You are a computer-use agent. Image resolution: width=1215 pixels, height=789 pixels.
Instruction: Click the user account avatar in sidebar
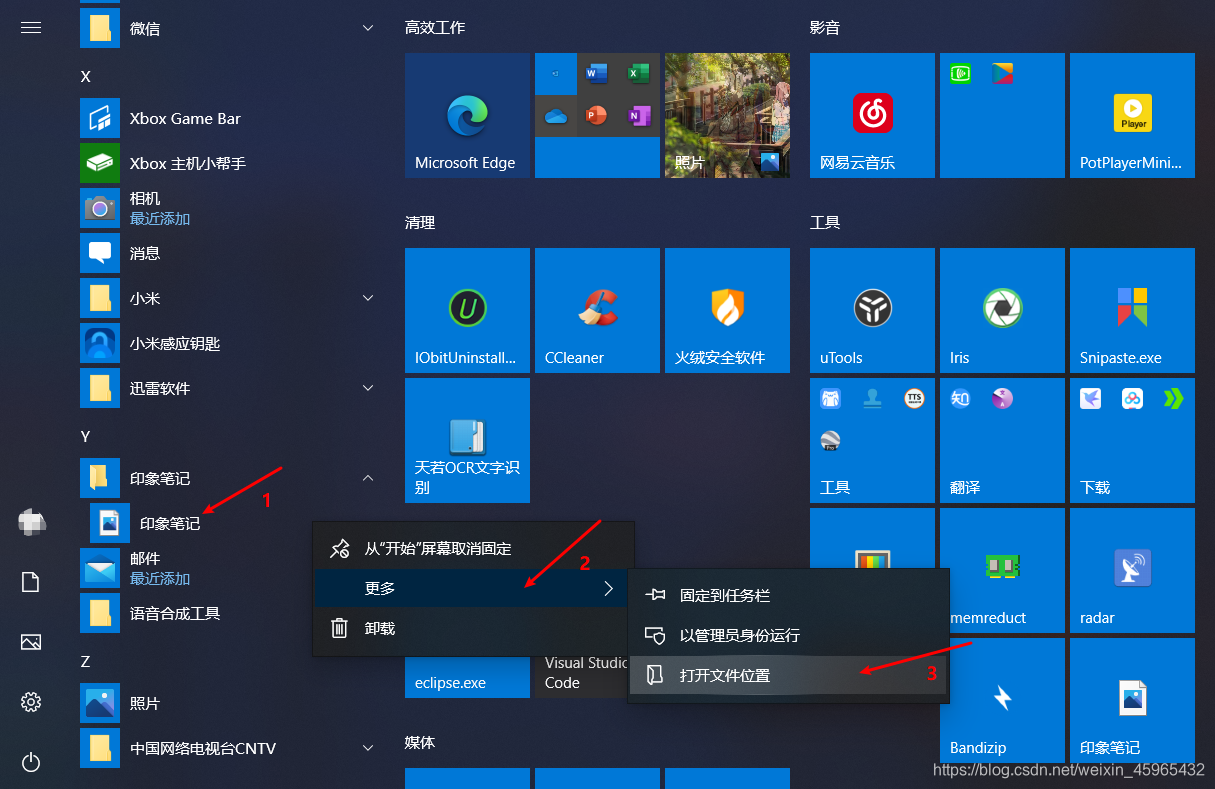(x=31, y=522)
